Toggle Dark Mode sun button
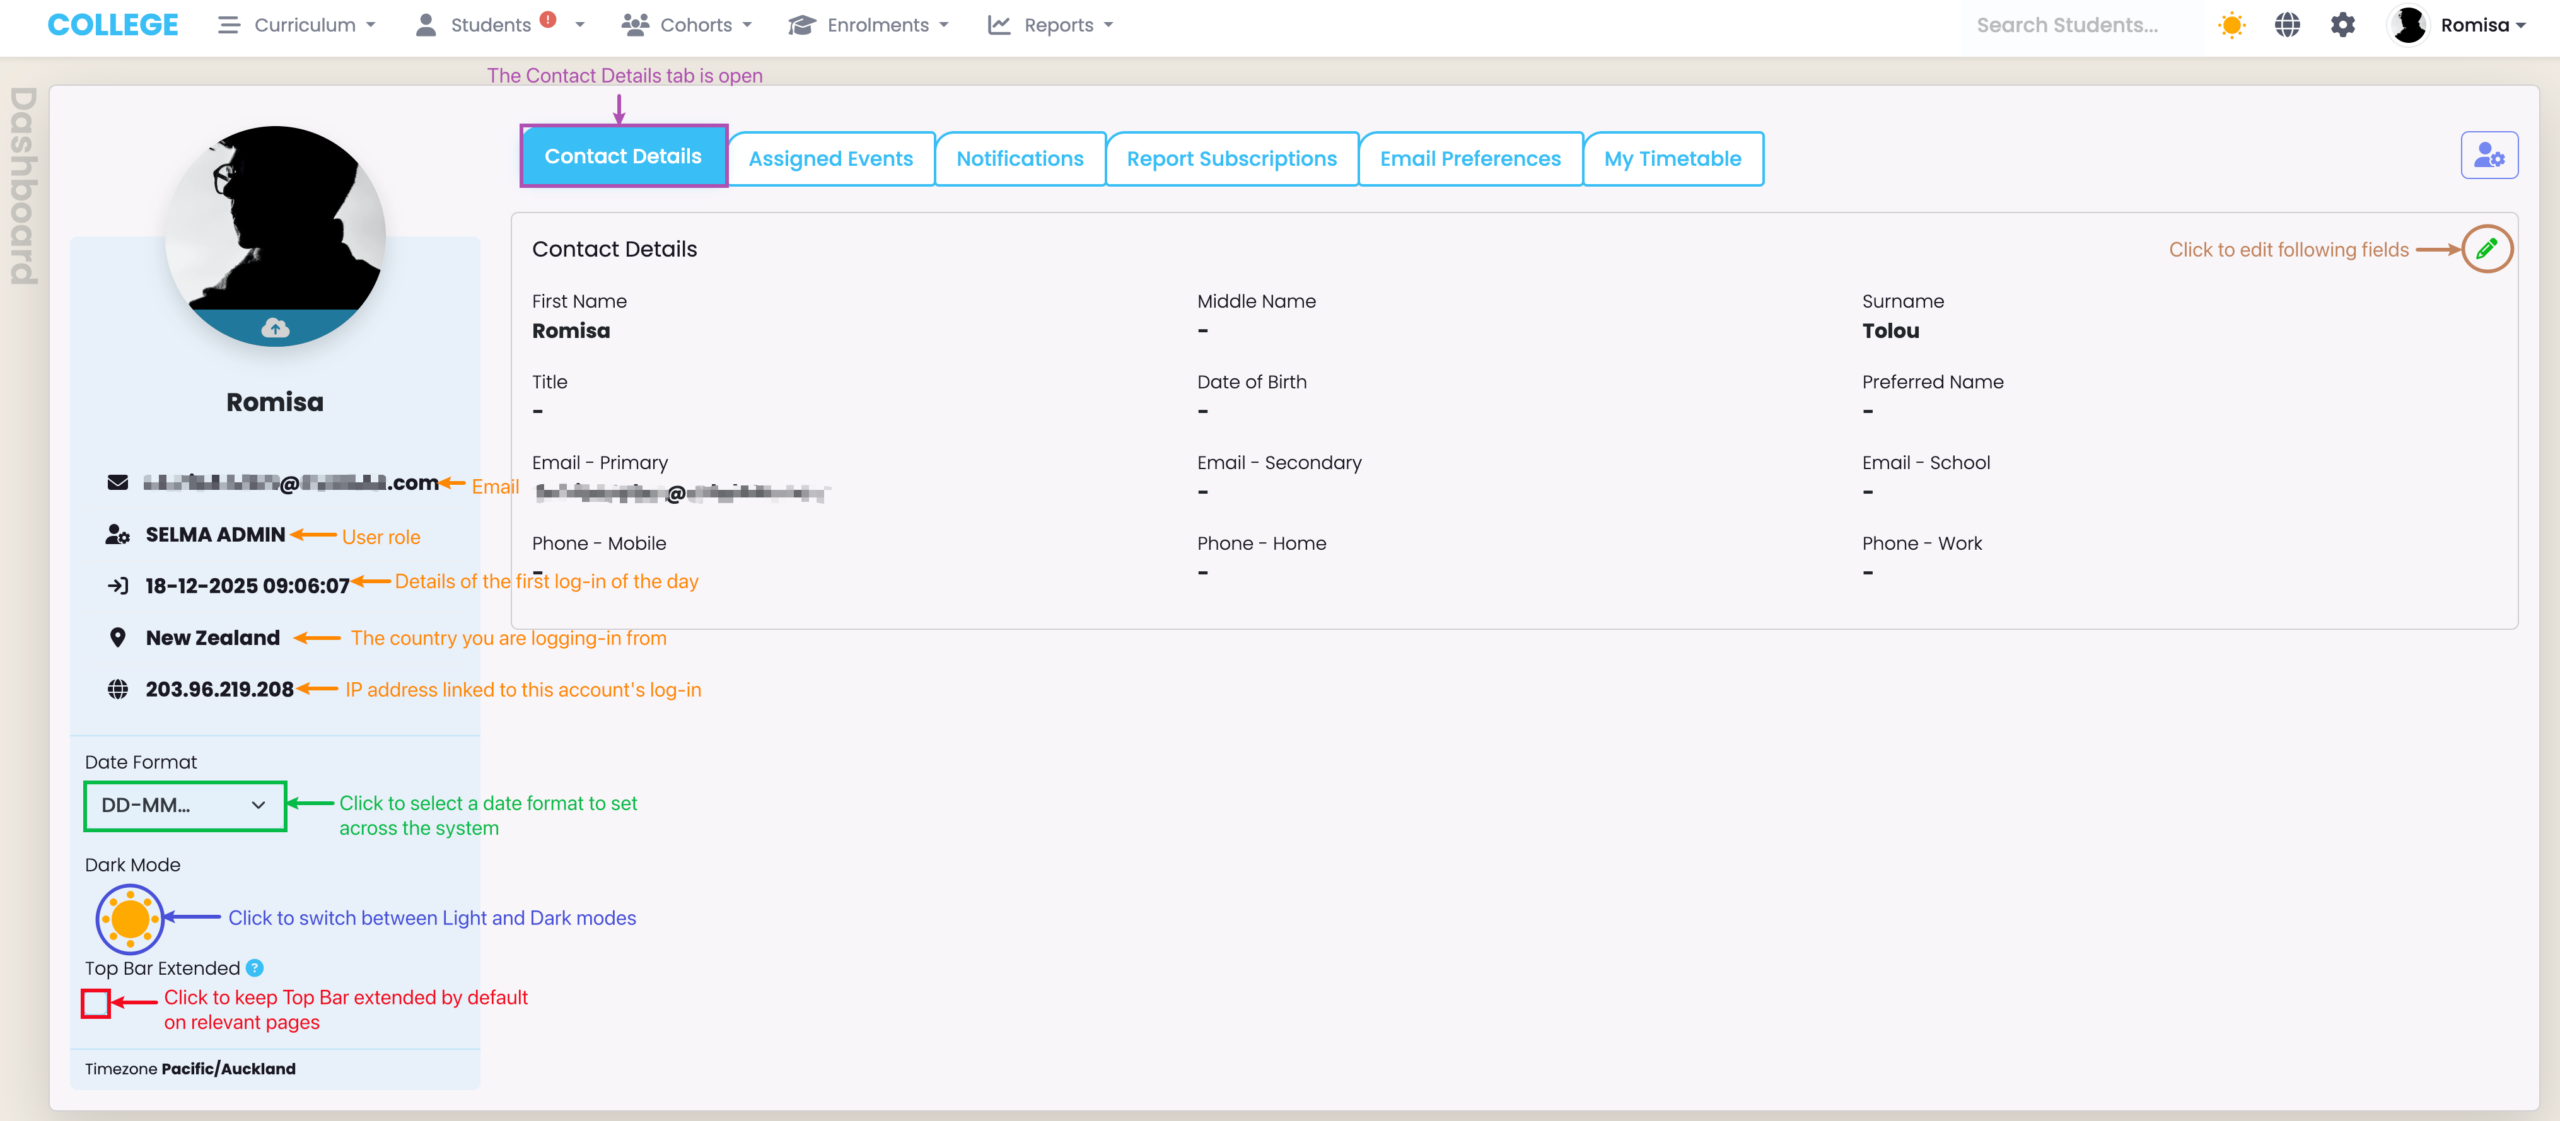 click(130, 918)
